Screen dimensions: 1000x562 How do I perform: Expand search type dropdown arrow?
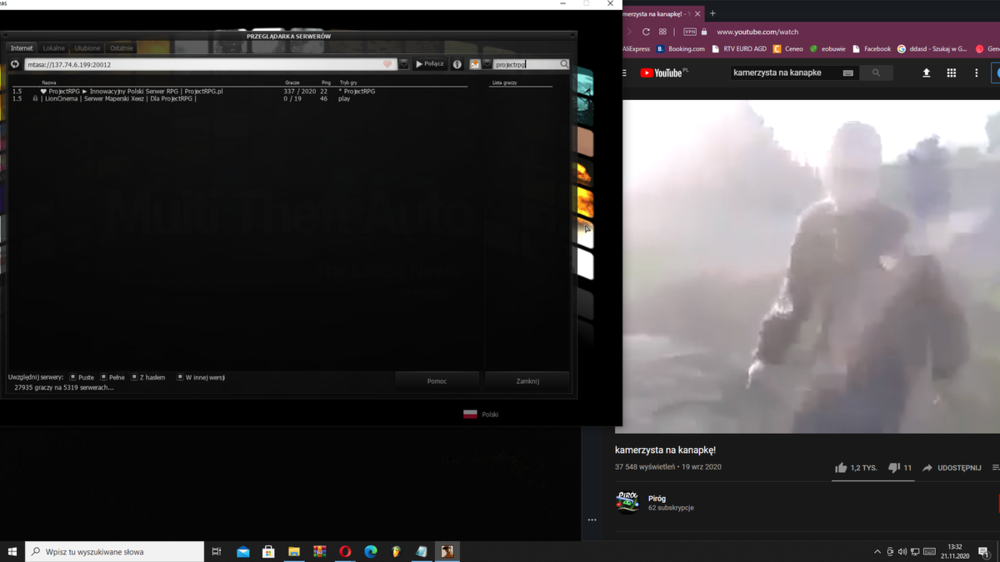coord(487,64)
